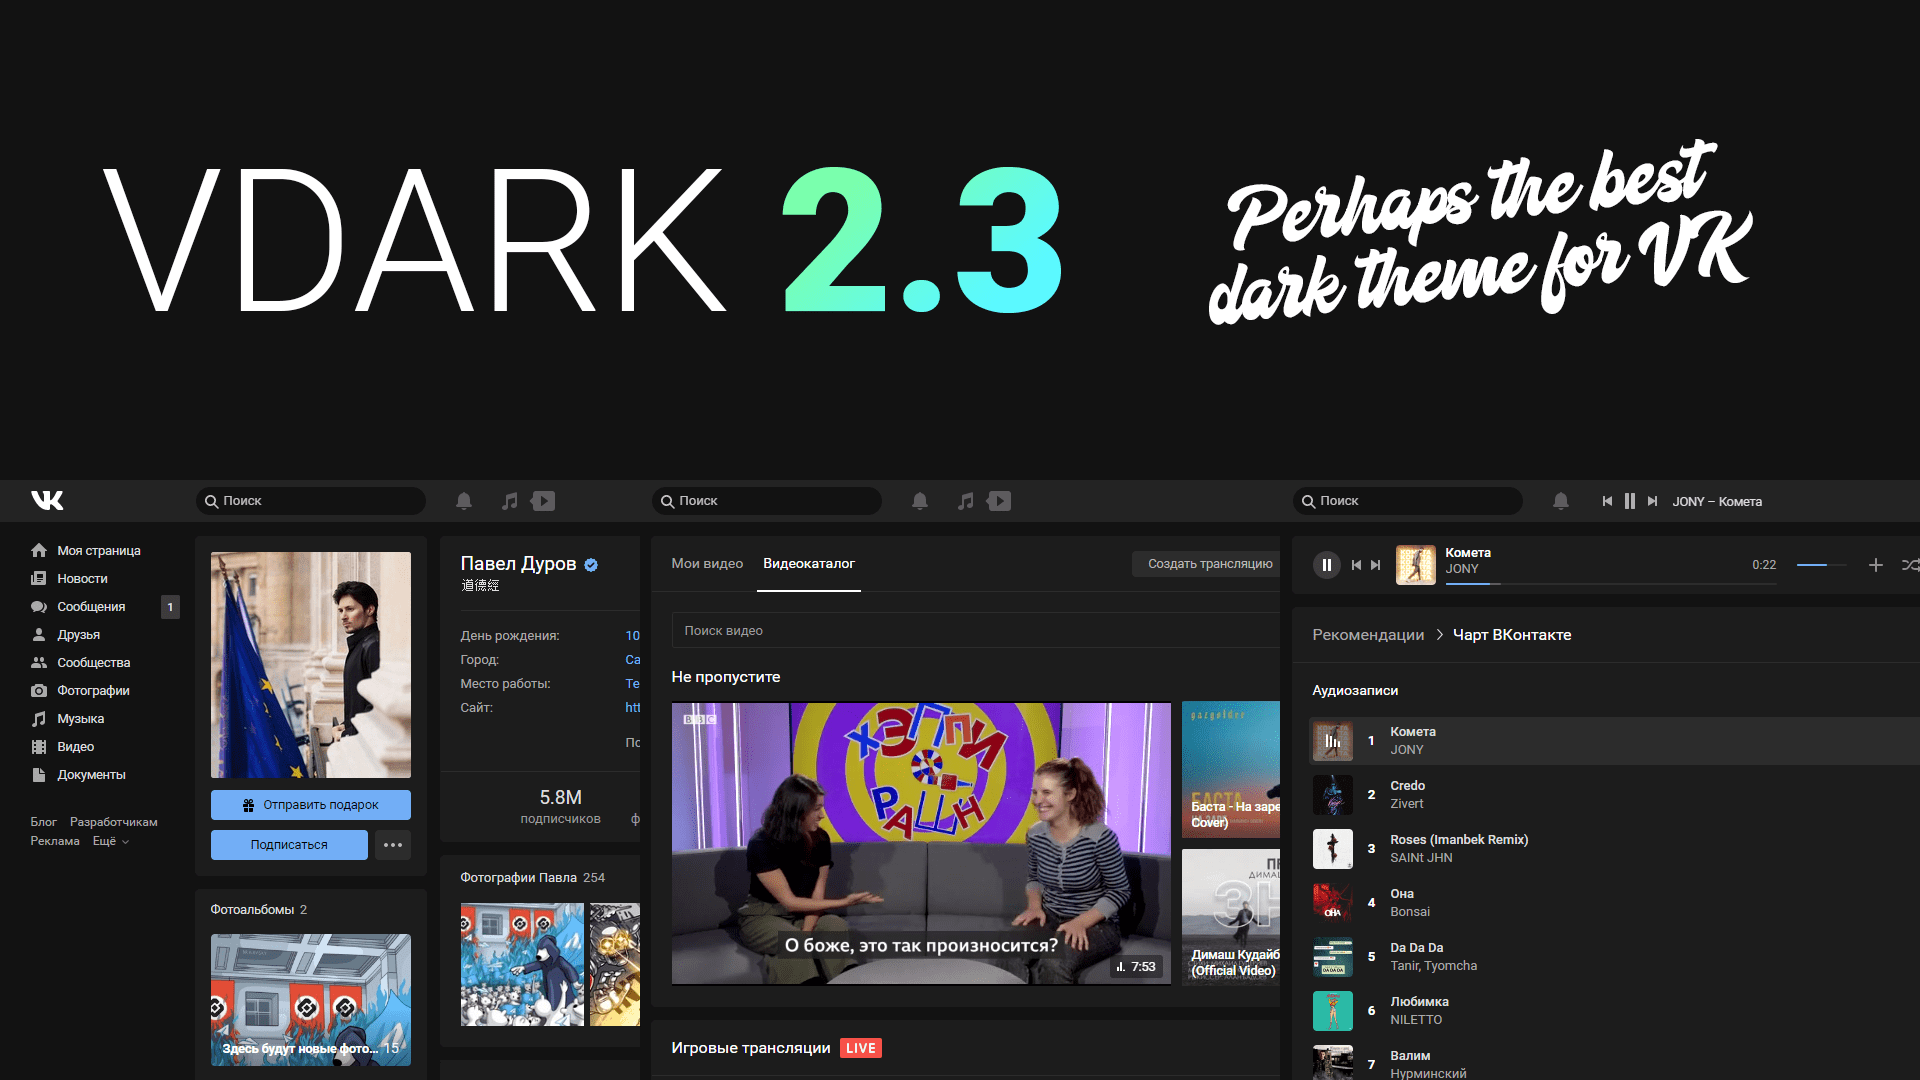
Task: Go to previous track in the audio player panel
Action: pos(1356,565)
